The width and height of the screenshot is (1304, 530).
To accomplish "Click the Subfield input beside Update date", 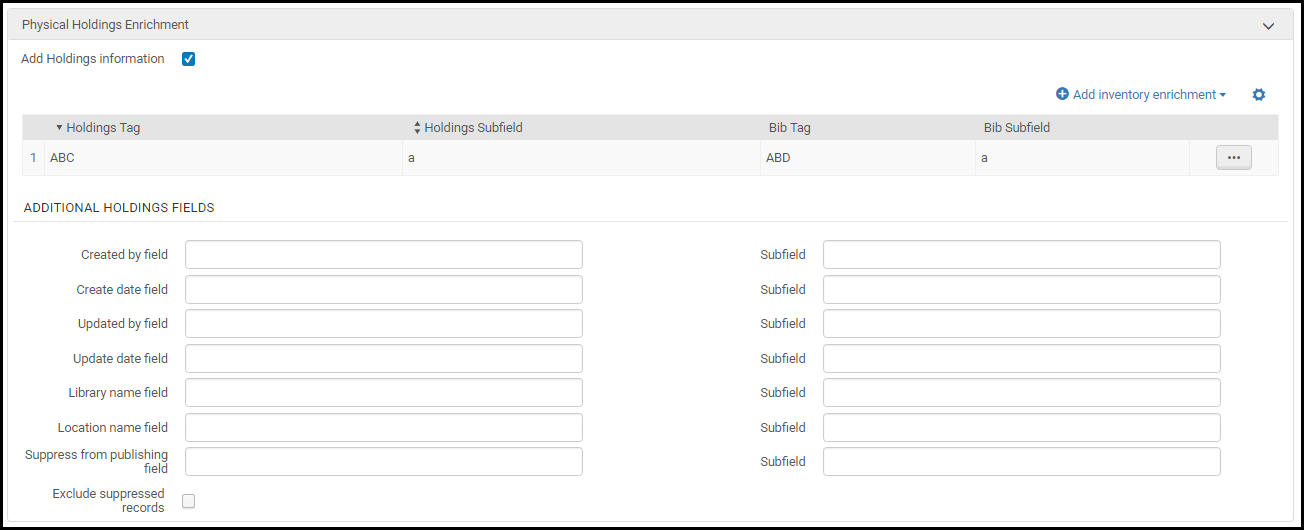I will (x=1021, y=359).
